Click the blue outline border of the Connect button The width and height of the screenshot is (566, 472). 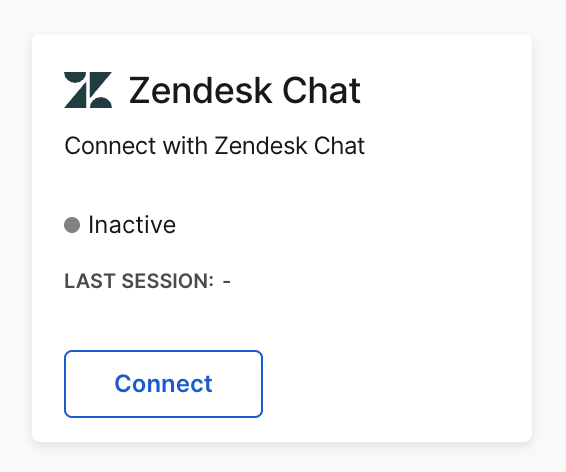click(x=163, y=351)
